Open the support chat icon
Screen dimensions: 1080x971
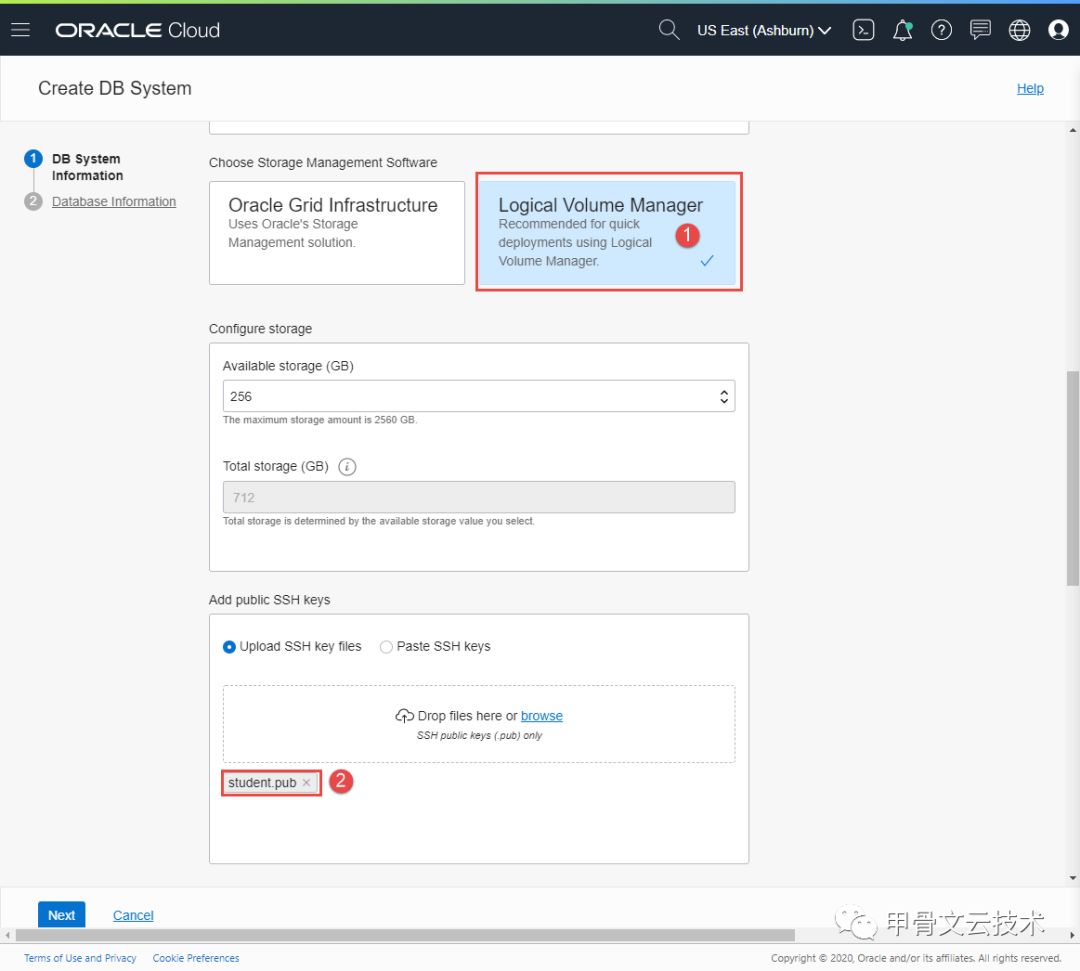click(980, 30)
